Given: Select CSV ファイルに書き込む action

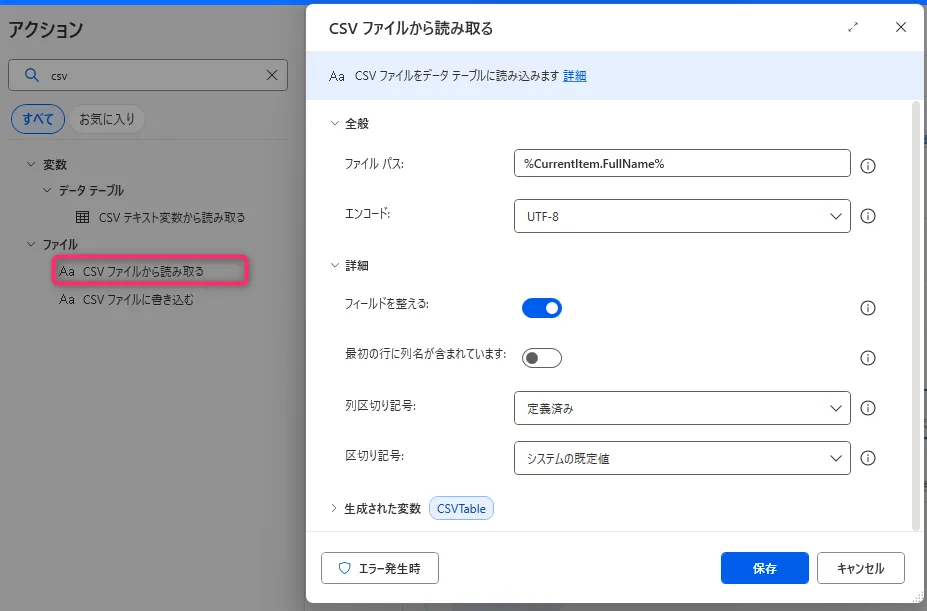Looking at the screenshot, I should pos(138,299).
